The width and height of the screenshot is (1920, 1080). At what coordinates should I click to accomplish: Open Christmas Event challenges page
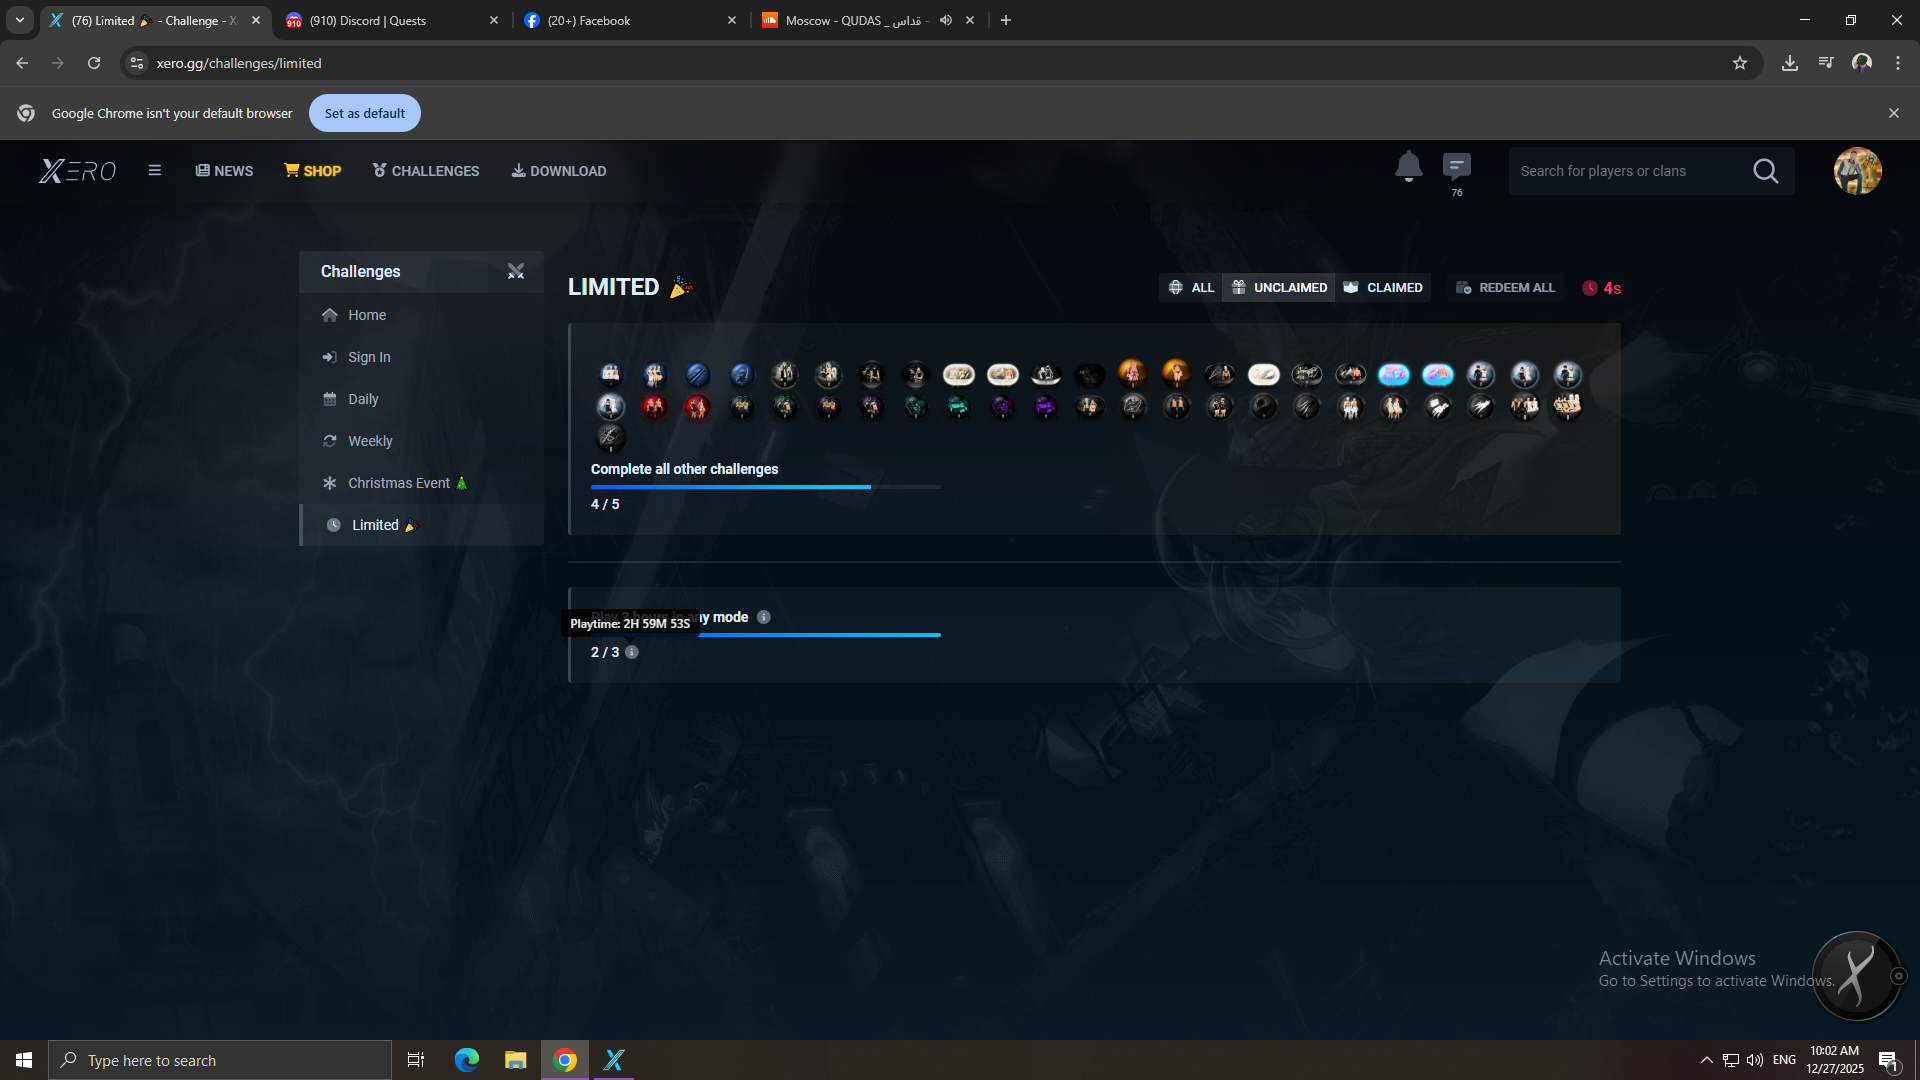click(x=399, y=483)
